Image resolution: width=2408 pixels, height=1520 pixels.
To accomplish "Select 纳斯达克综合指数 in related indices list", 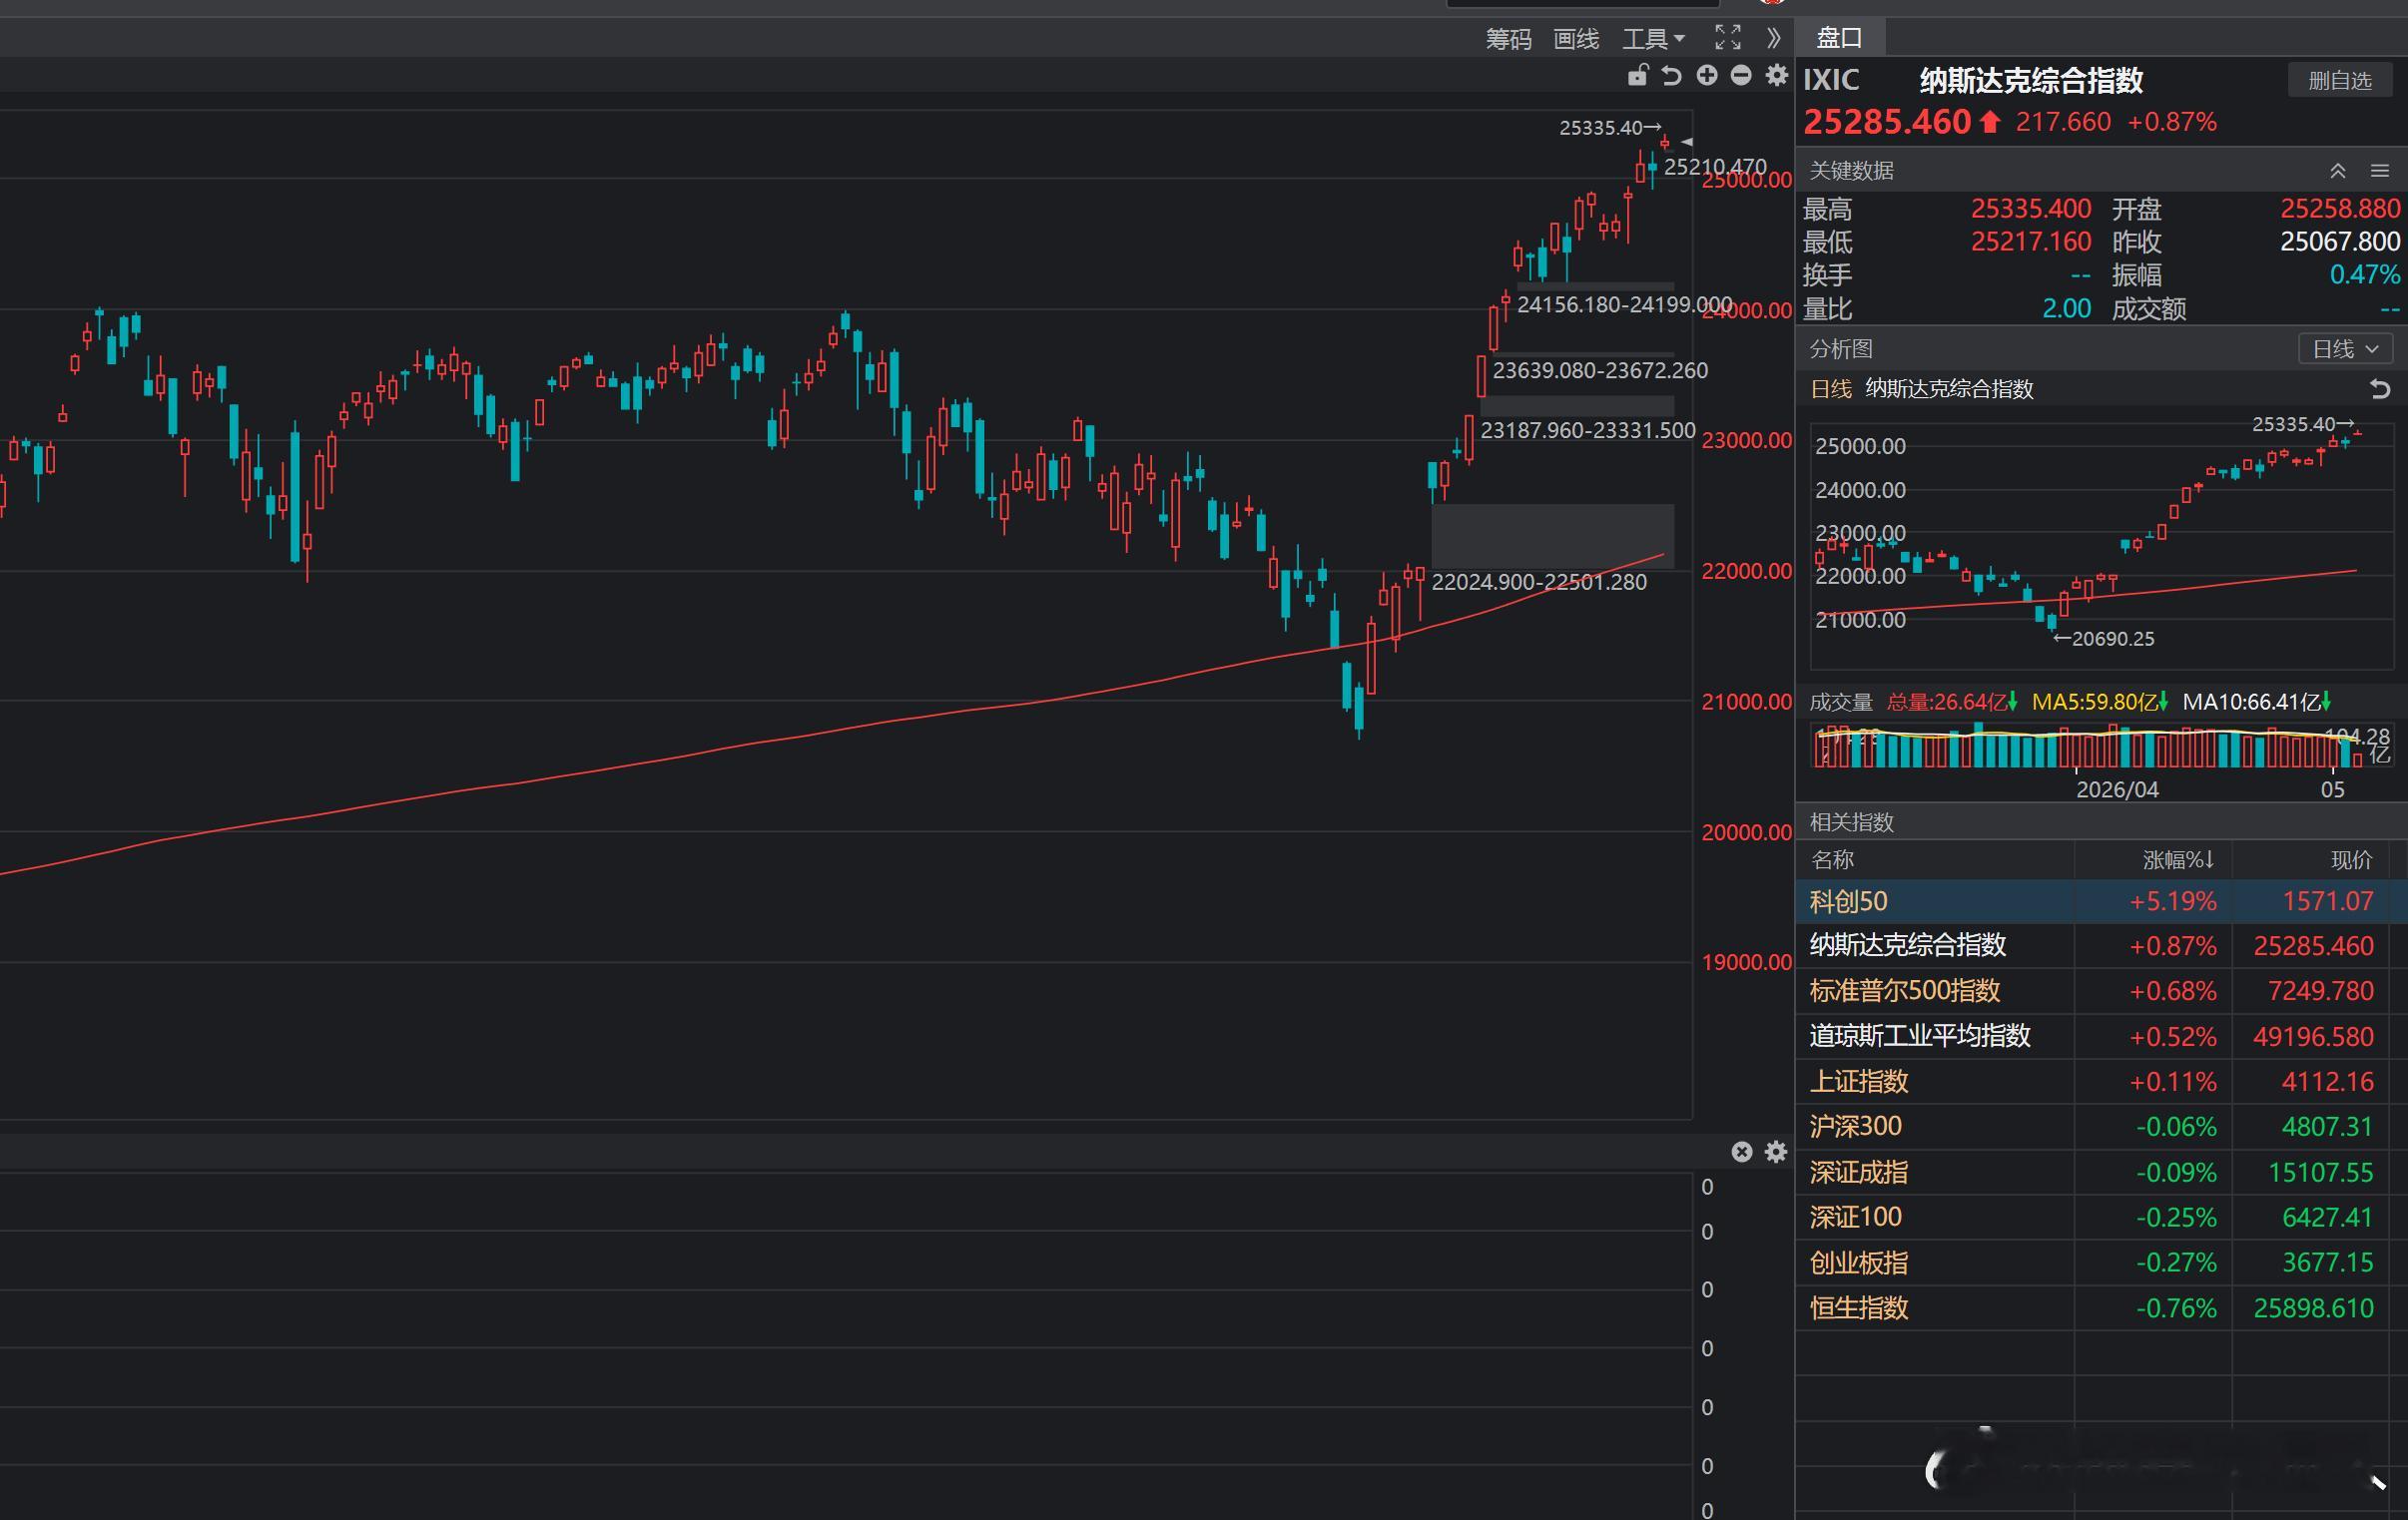I will coord(2101,946).
